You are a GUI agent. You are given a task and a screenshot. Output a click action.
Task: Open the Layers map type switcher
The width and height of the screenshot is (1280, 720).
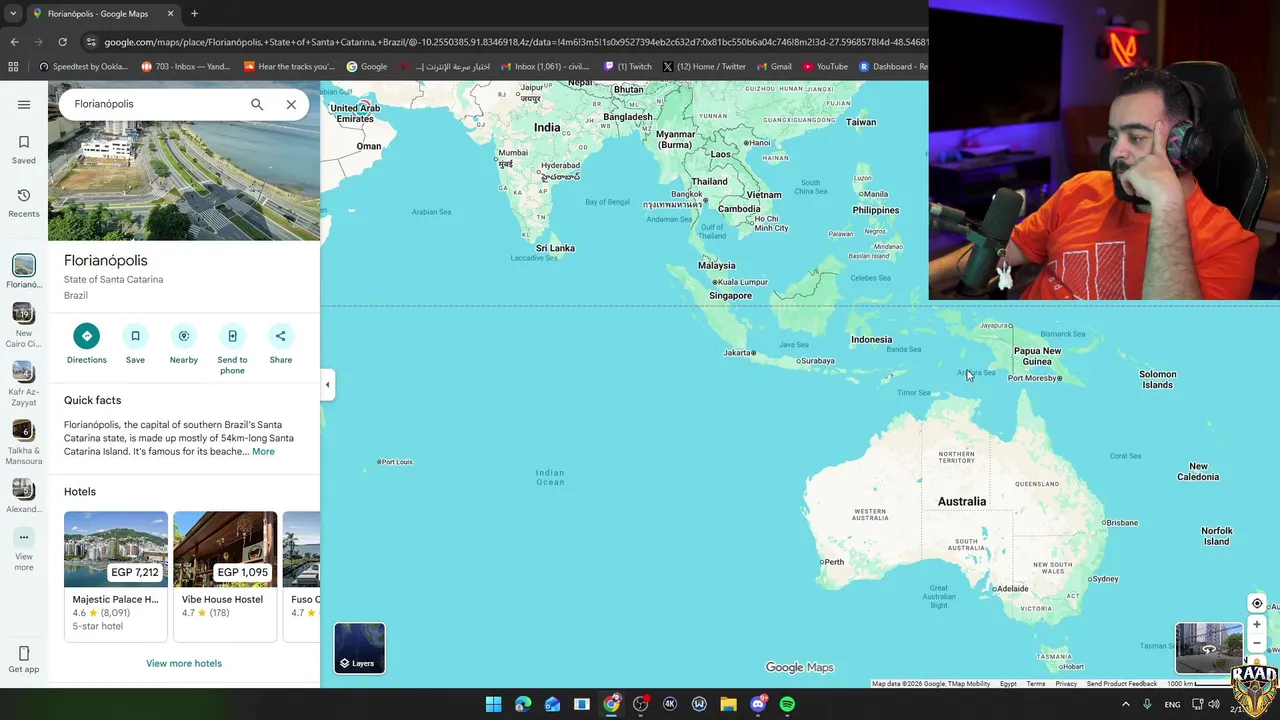[359, 648]
